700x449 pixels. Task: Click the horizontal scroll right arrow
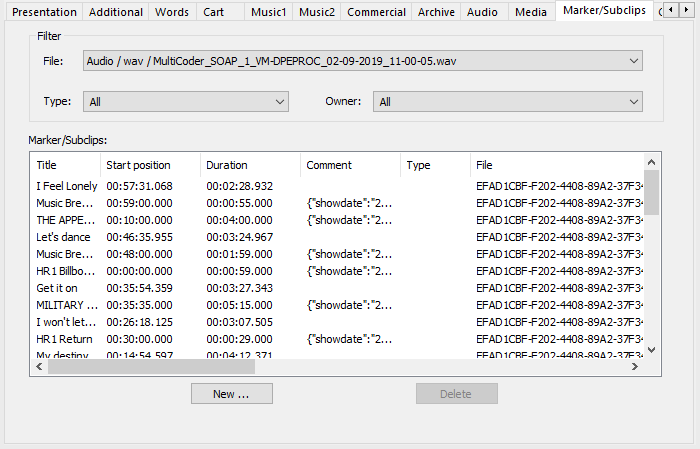(634, 367)
